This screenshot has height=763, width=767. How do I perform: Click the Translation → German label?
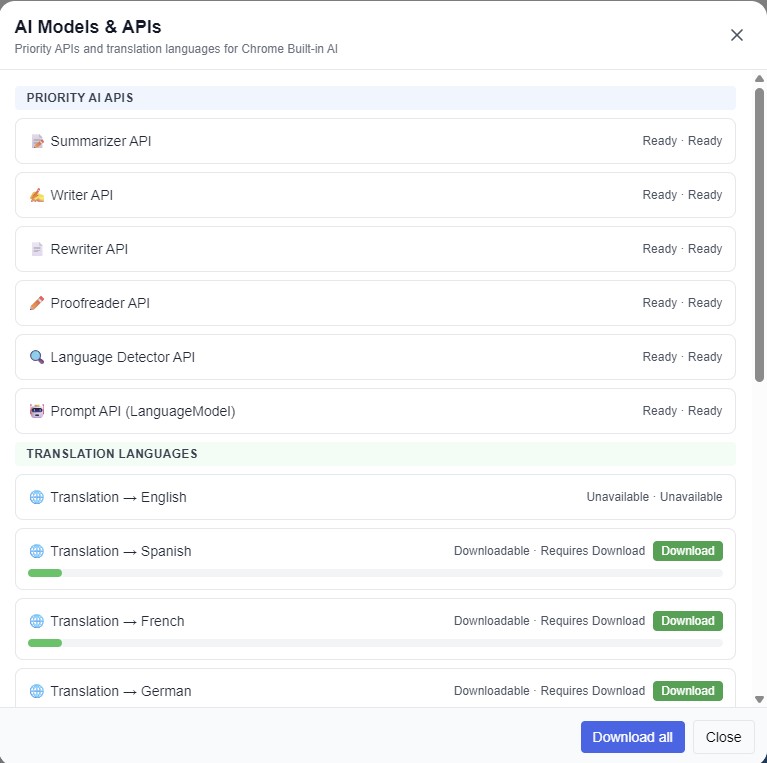[121, 691]
